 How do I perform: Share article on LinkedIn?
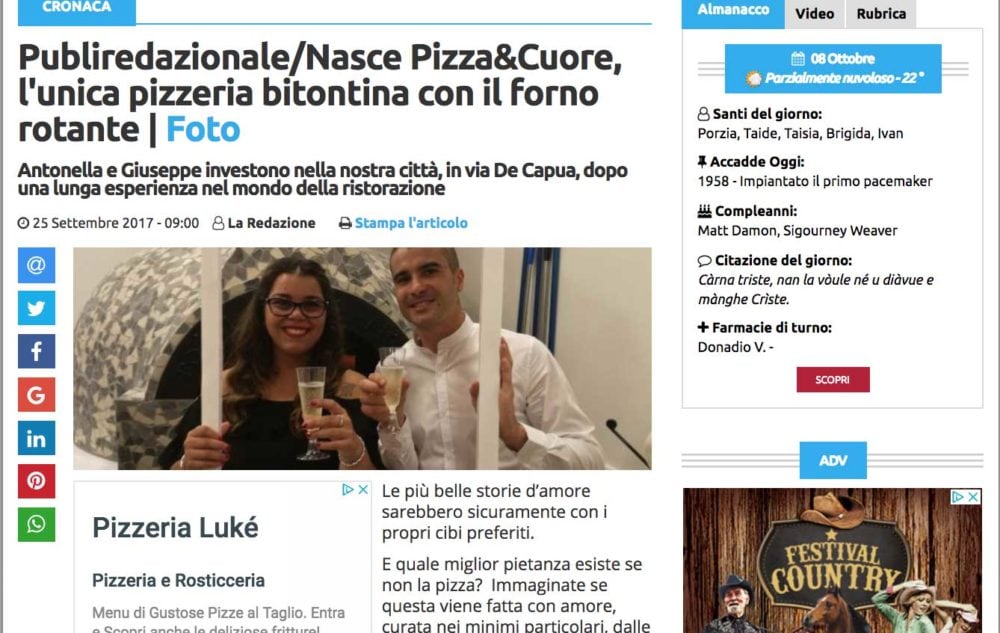click(x=36, y=438)
